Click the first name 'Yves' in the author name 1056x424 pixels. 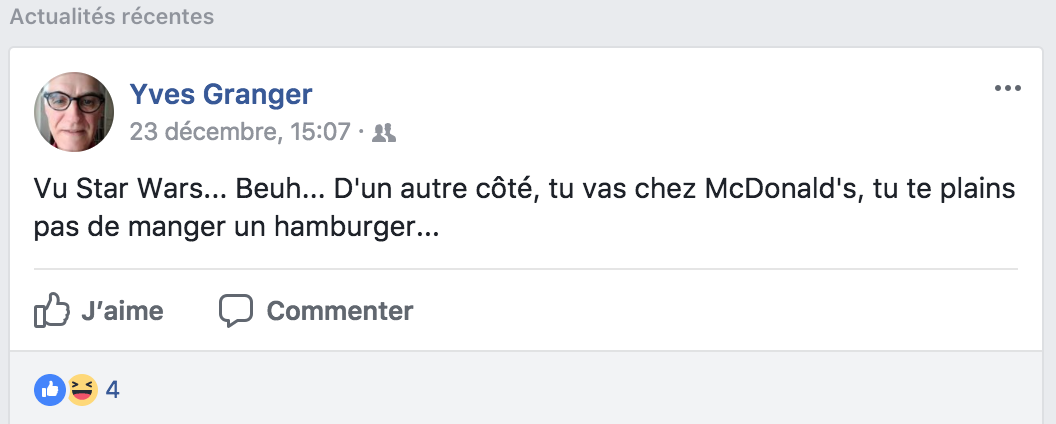162,94
